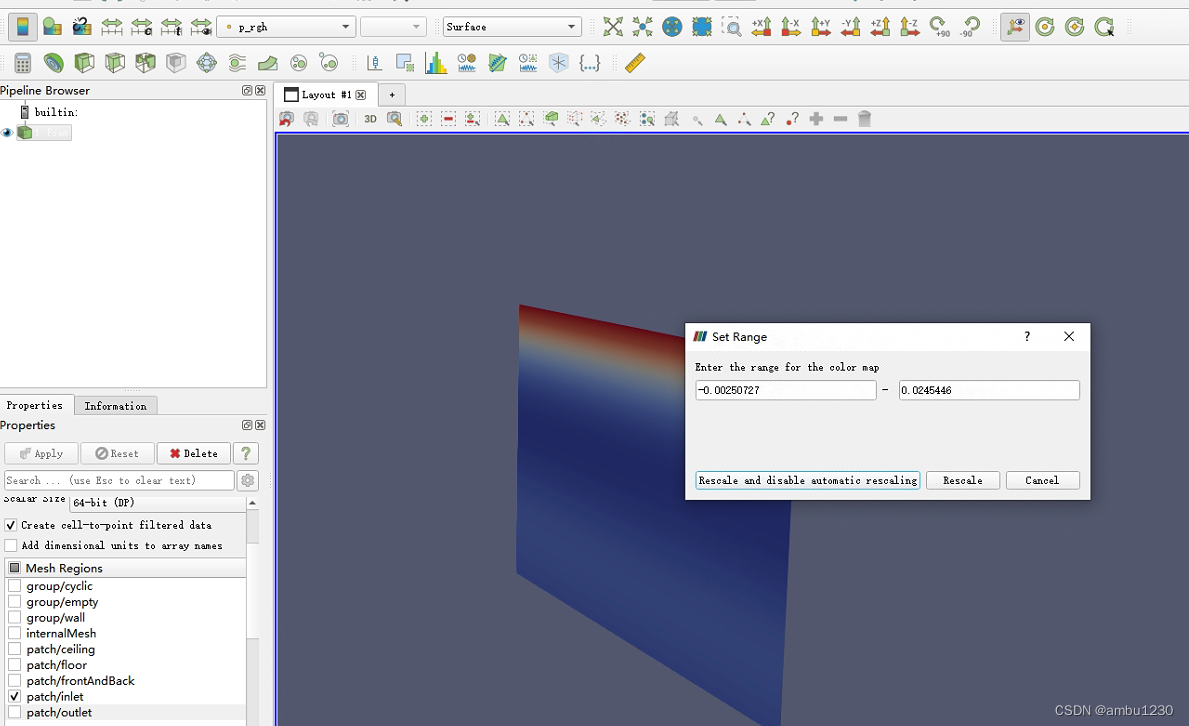This screenshot has height=726, width=1189.
Task: Click the camera undo icon in view toolbar
Action: point(287,119)
